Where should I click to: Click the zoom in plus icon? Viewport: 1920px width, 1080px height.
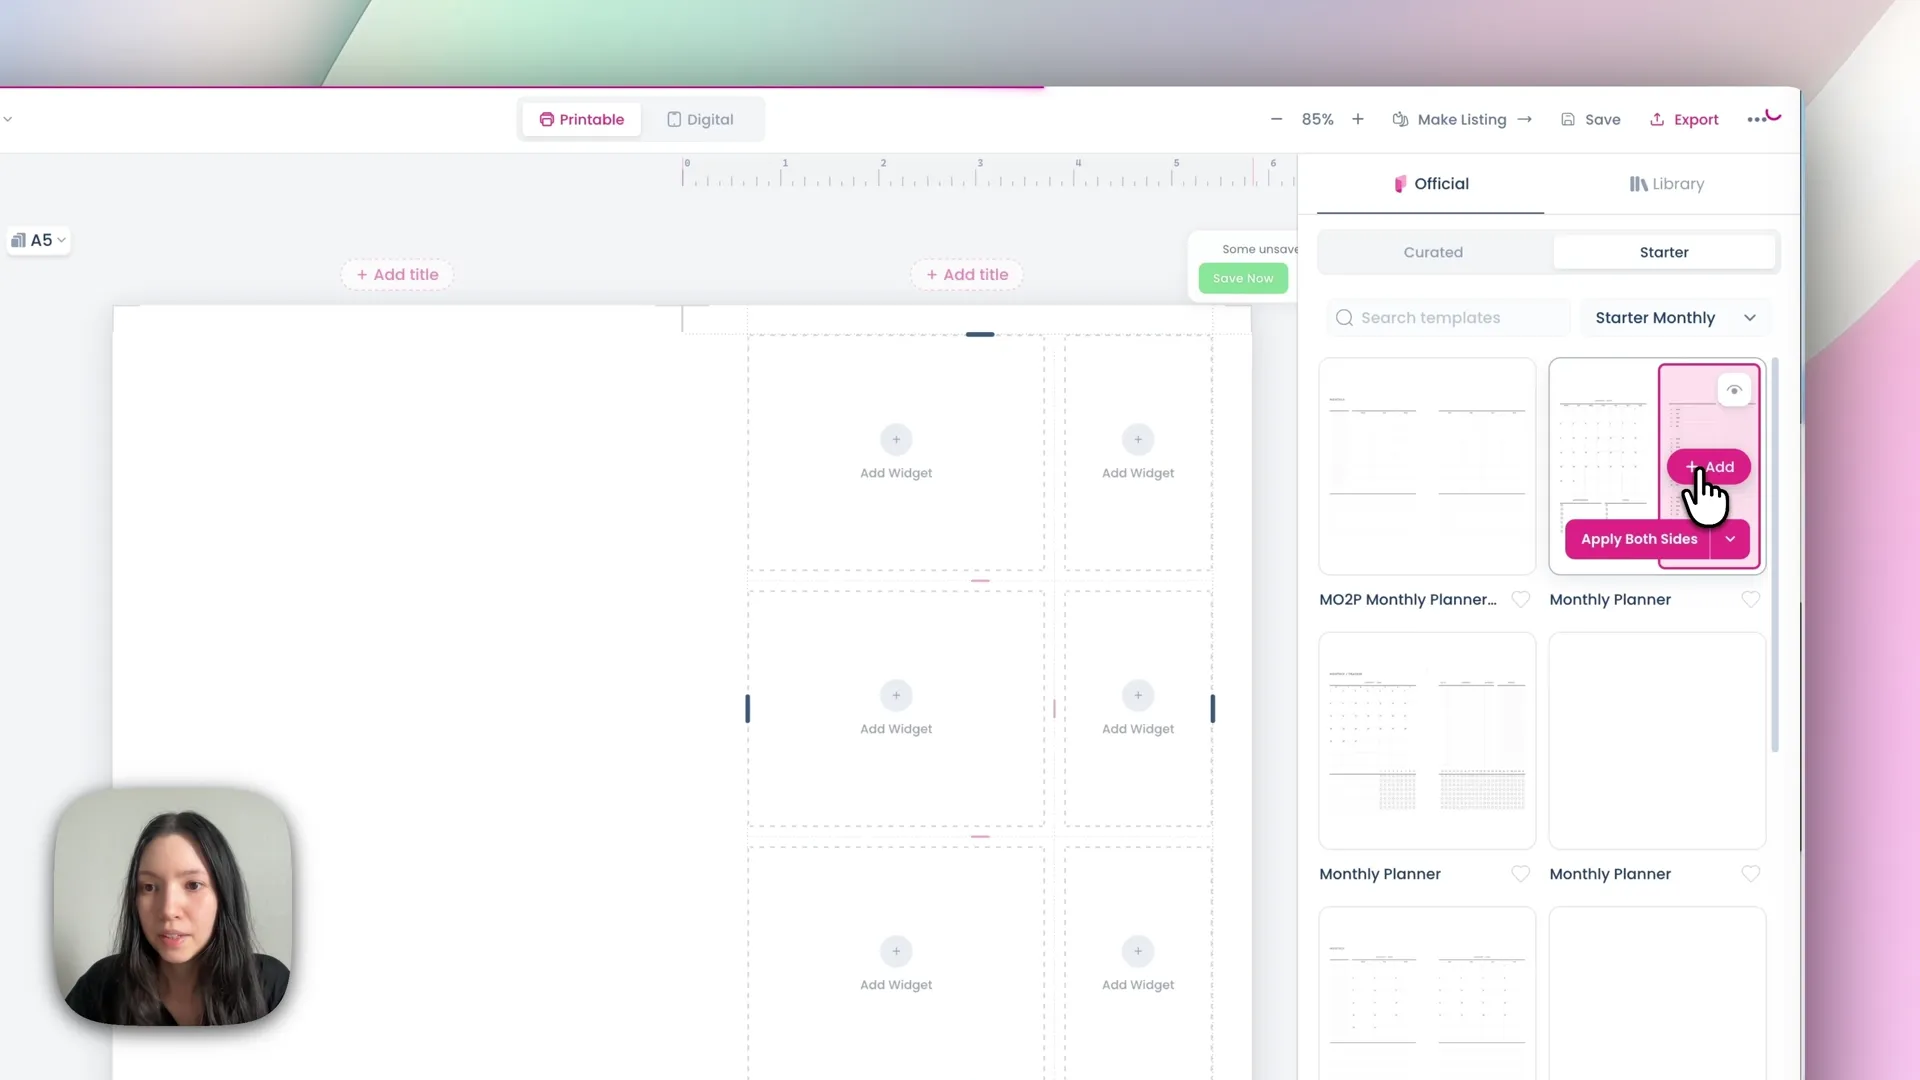pos(1357,119)
